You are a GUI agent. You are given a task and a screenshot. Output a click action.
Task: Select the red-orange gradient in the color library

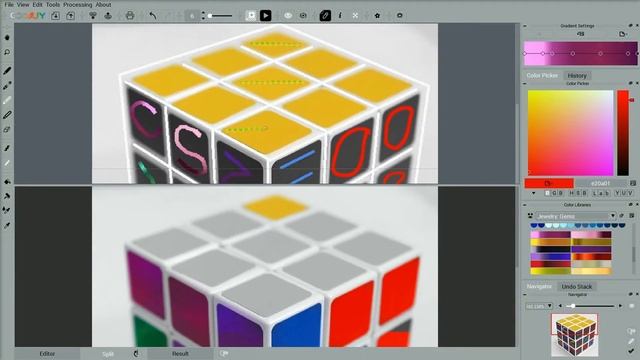click(591, 257)
